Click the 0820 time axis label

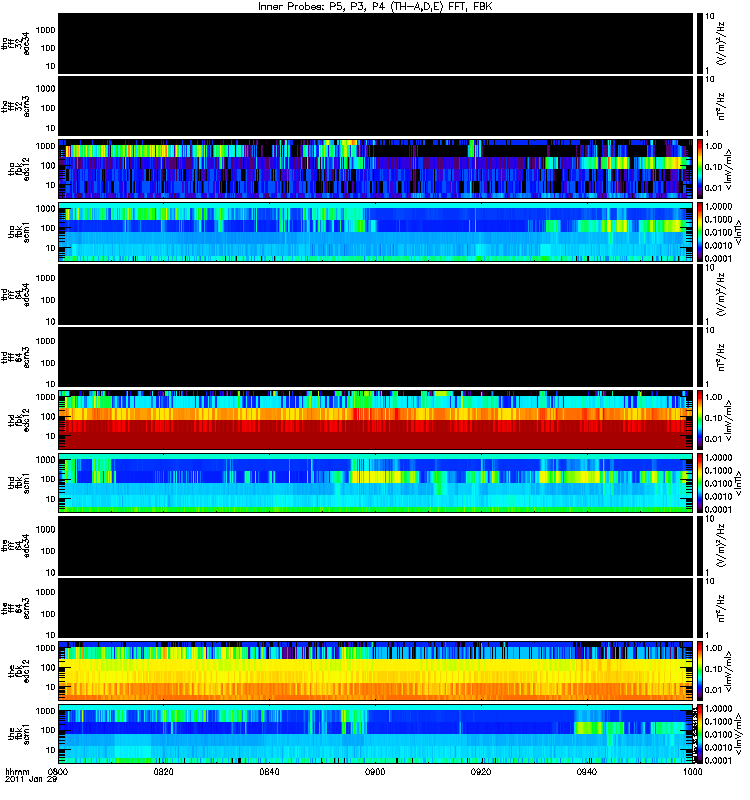coord(164,771)
